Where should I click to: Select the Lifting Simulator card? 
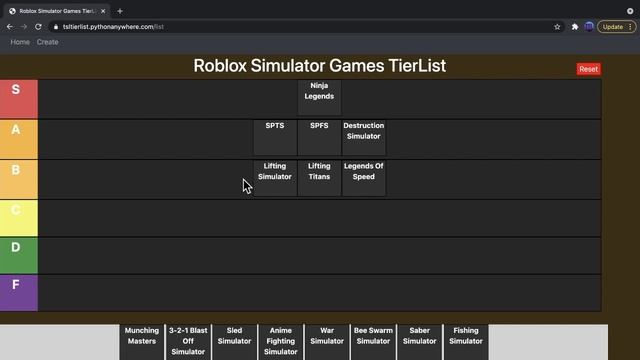tap(275, 178)
